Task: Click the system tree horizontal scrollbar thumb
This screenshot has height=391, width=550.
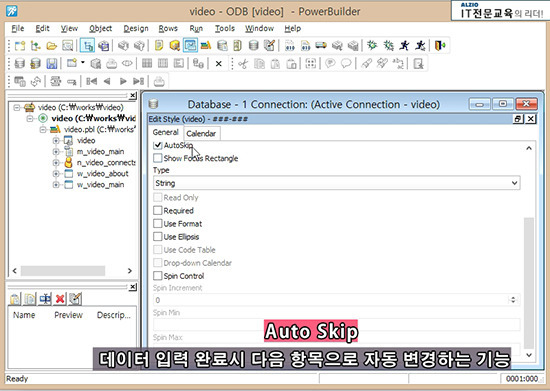Action: tap(63, 271)
